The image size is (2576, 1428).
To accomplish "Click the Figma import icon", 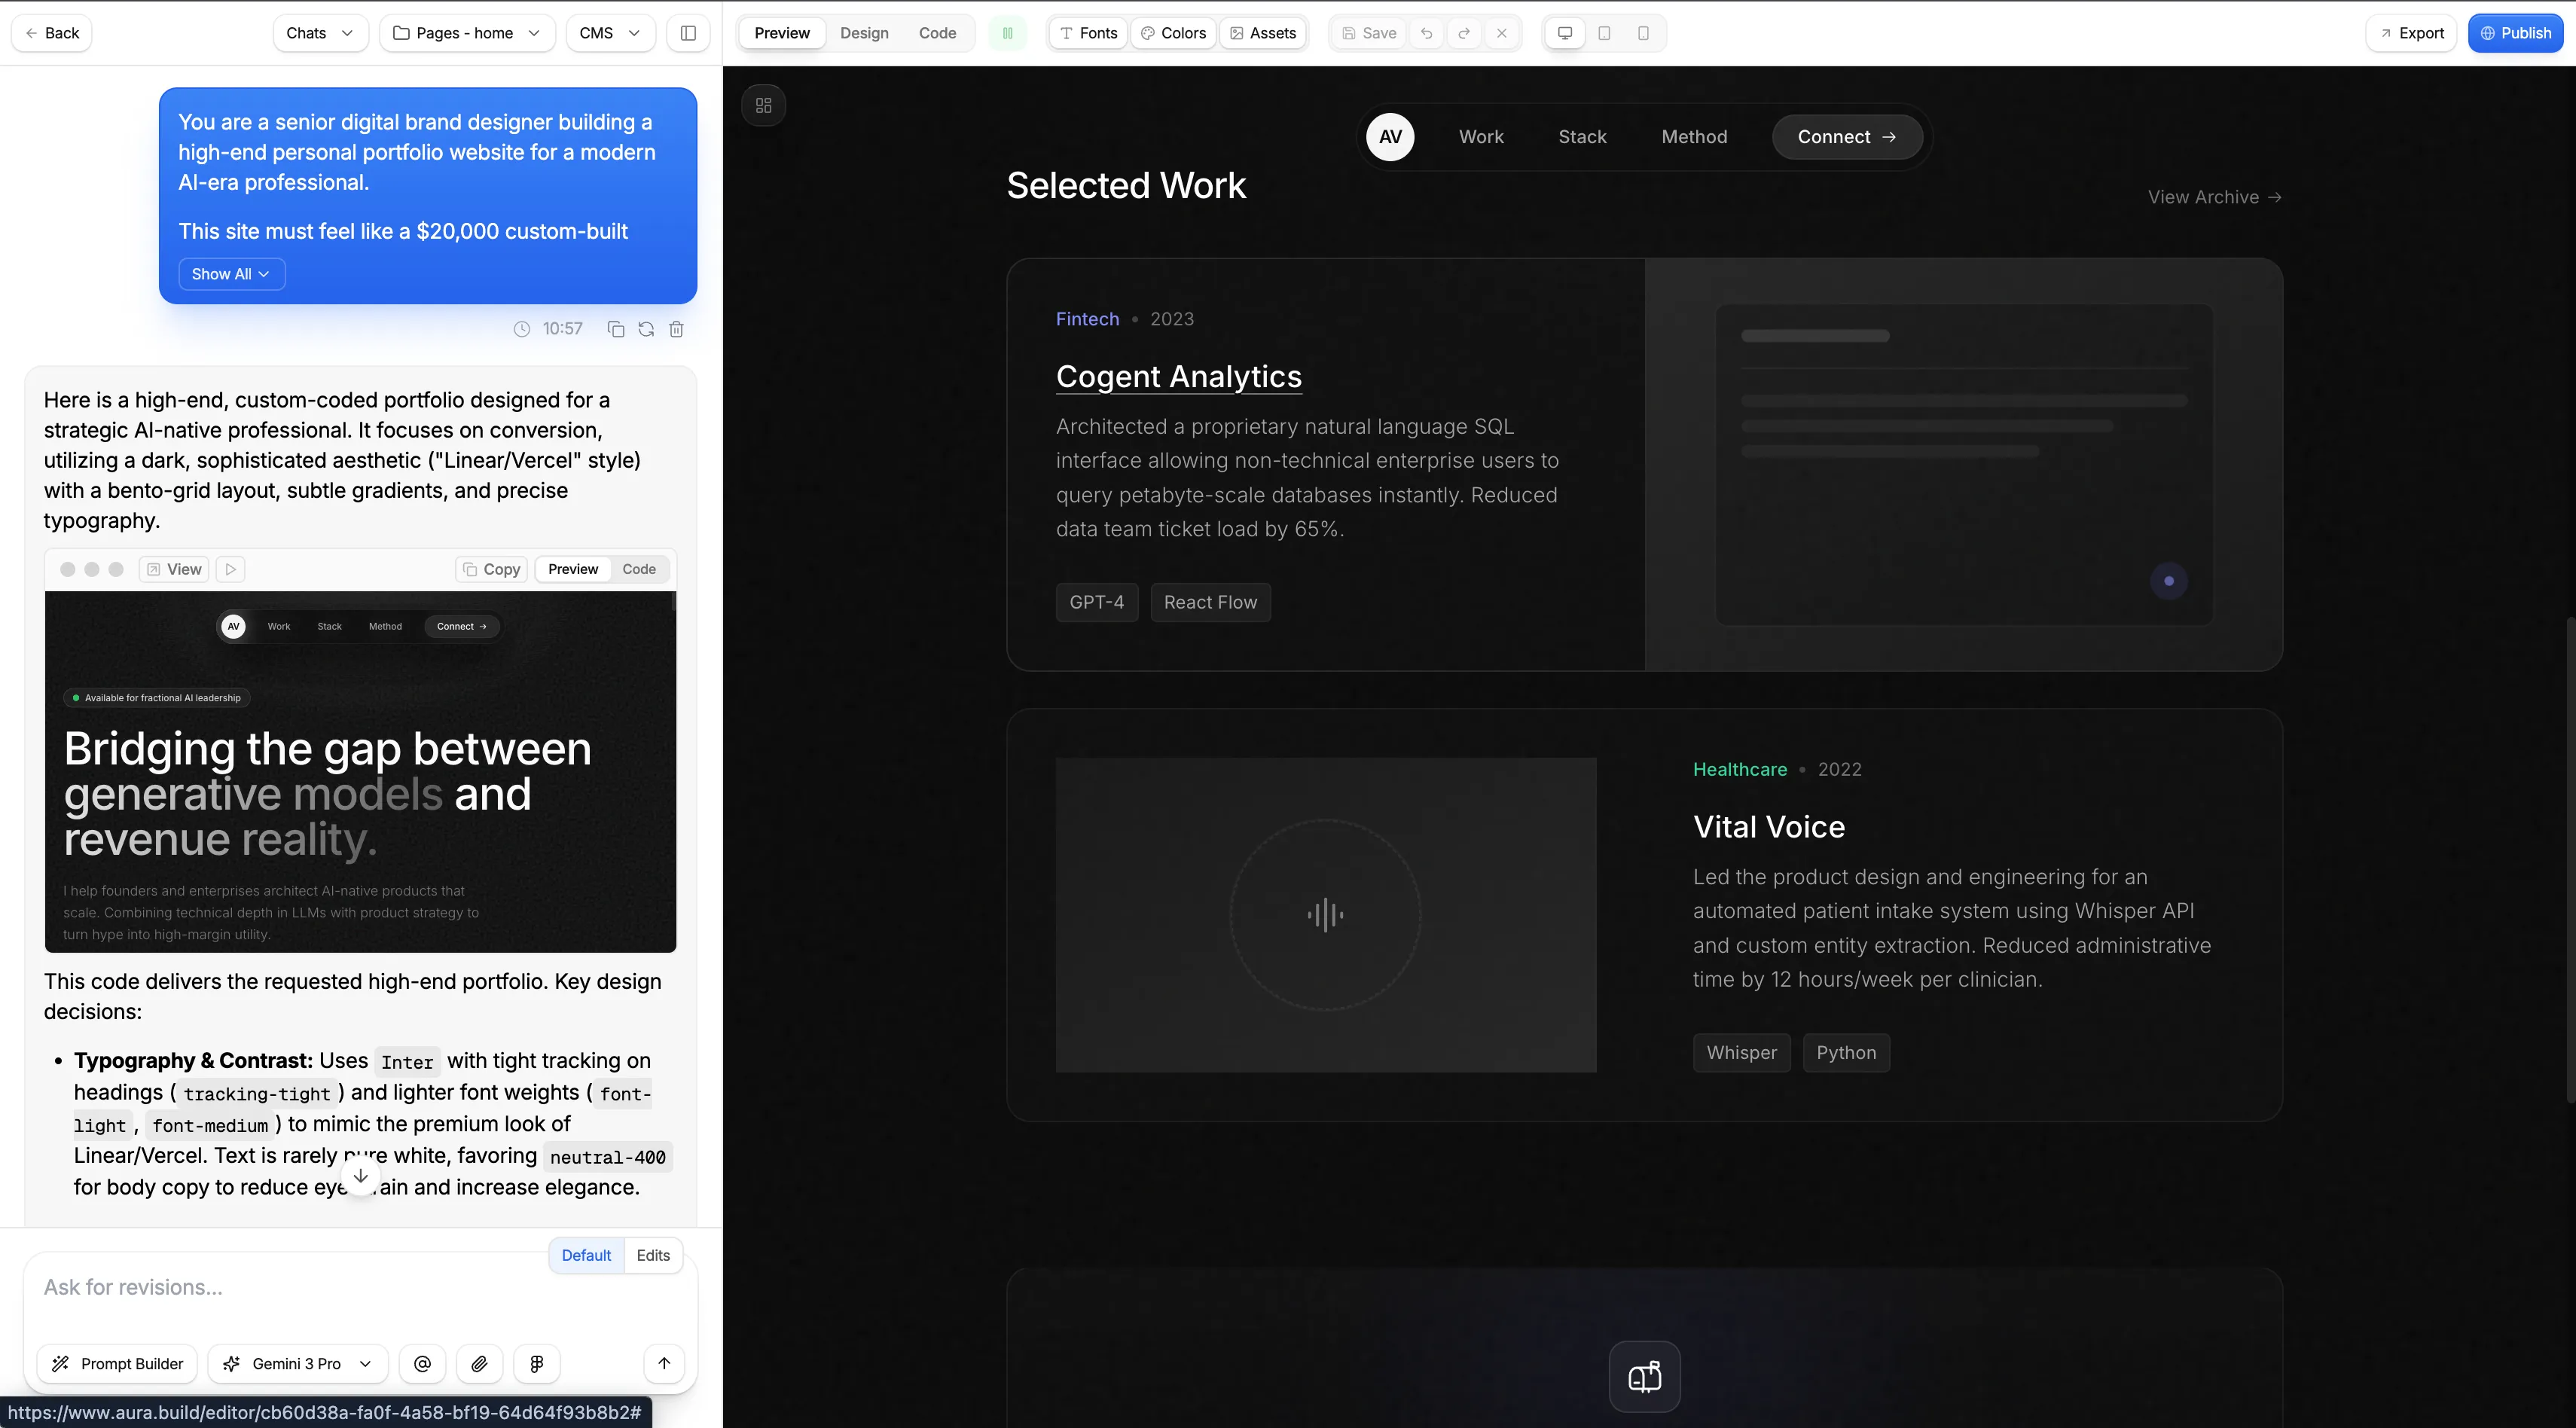I will click(536, 1364).
